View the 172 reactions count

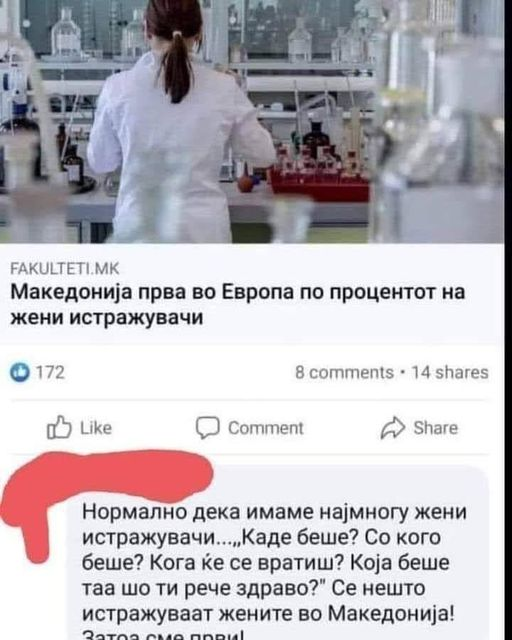pyautogui.click(x=51, y=372)
